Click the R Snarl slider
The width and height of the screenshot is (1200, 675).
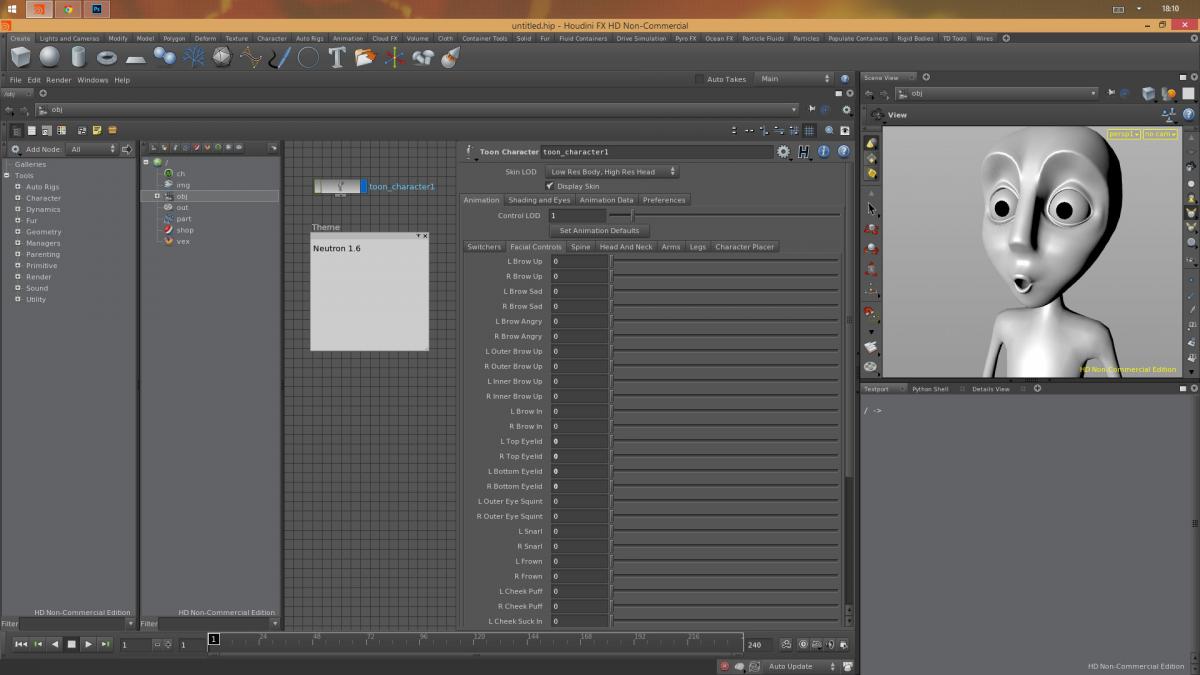coord(726,546)
